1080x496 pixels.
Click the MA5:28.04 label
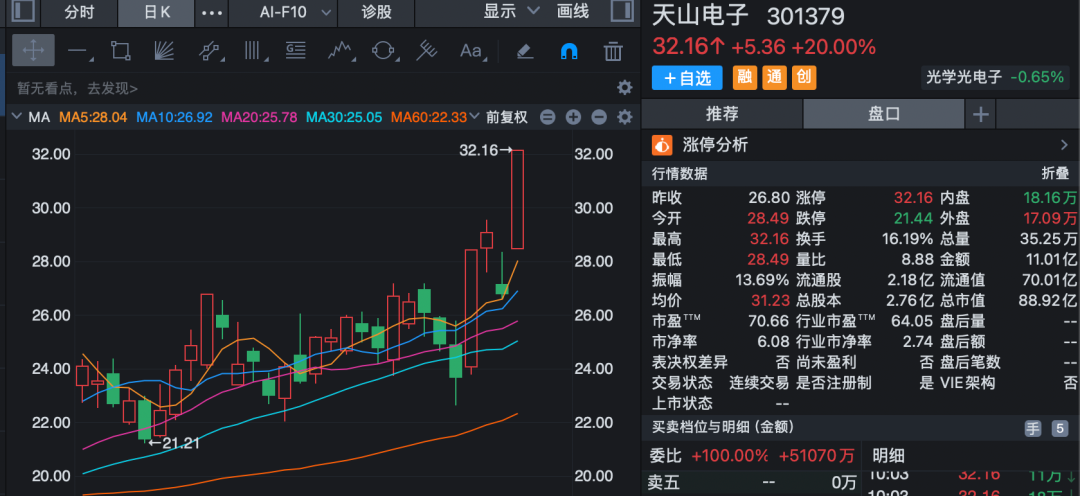click(93, 117)
